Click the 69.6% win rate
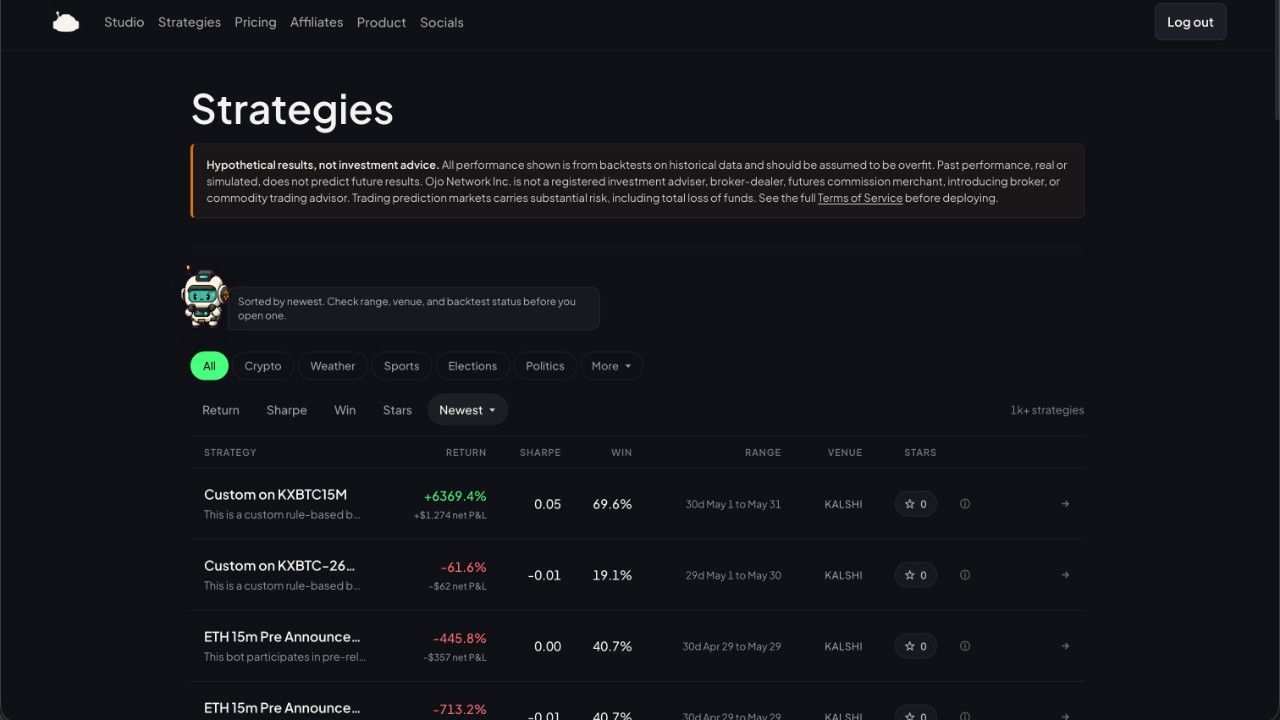The height and width of the screenshot is (720, 1280). (612, 504)
